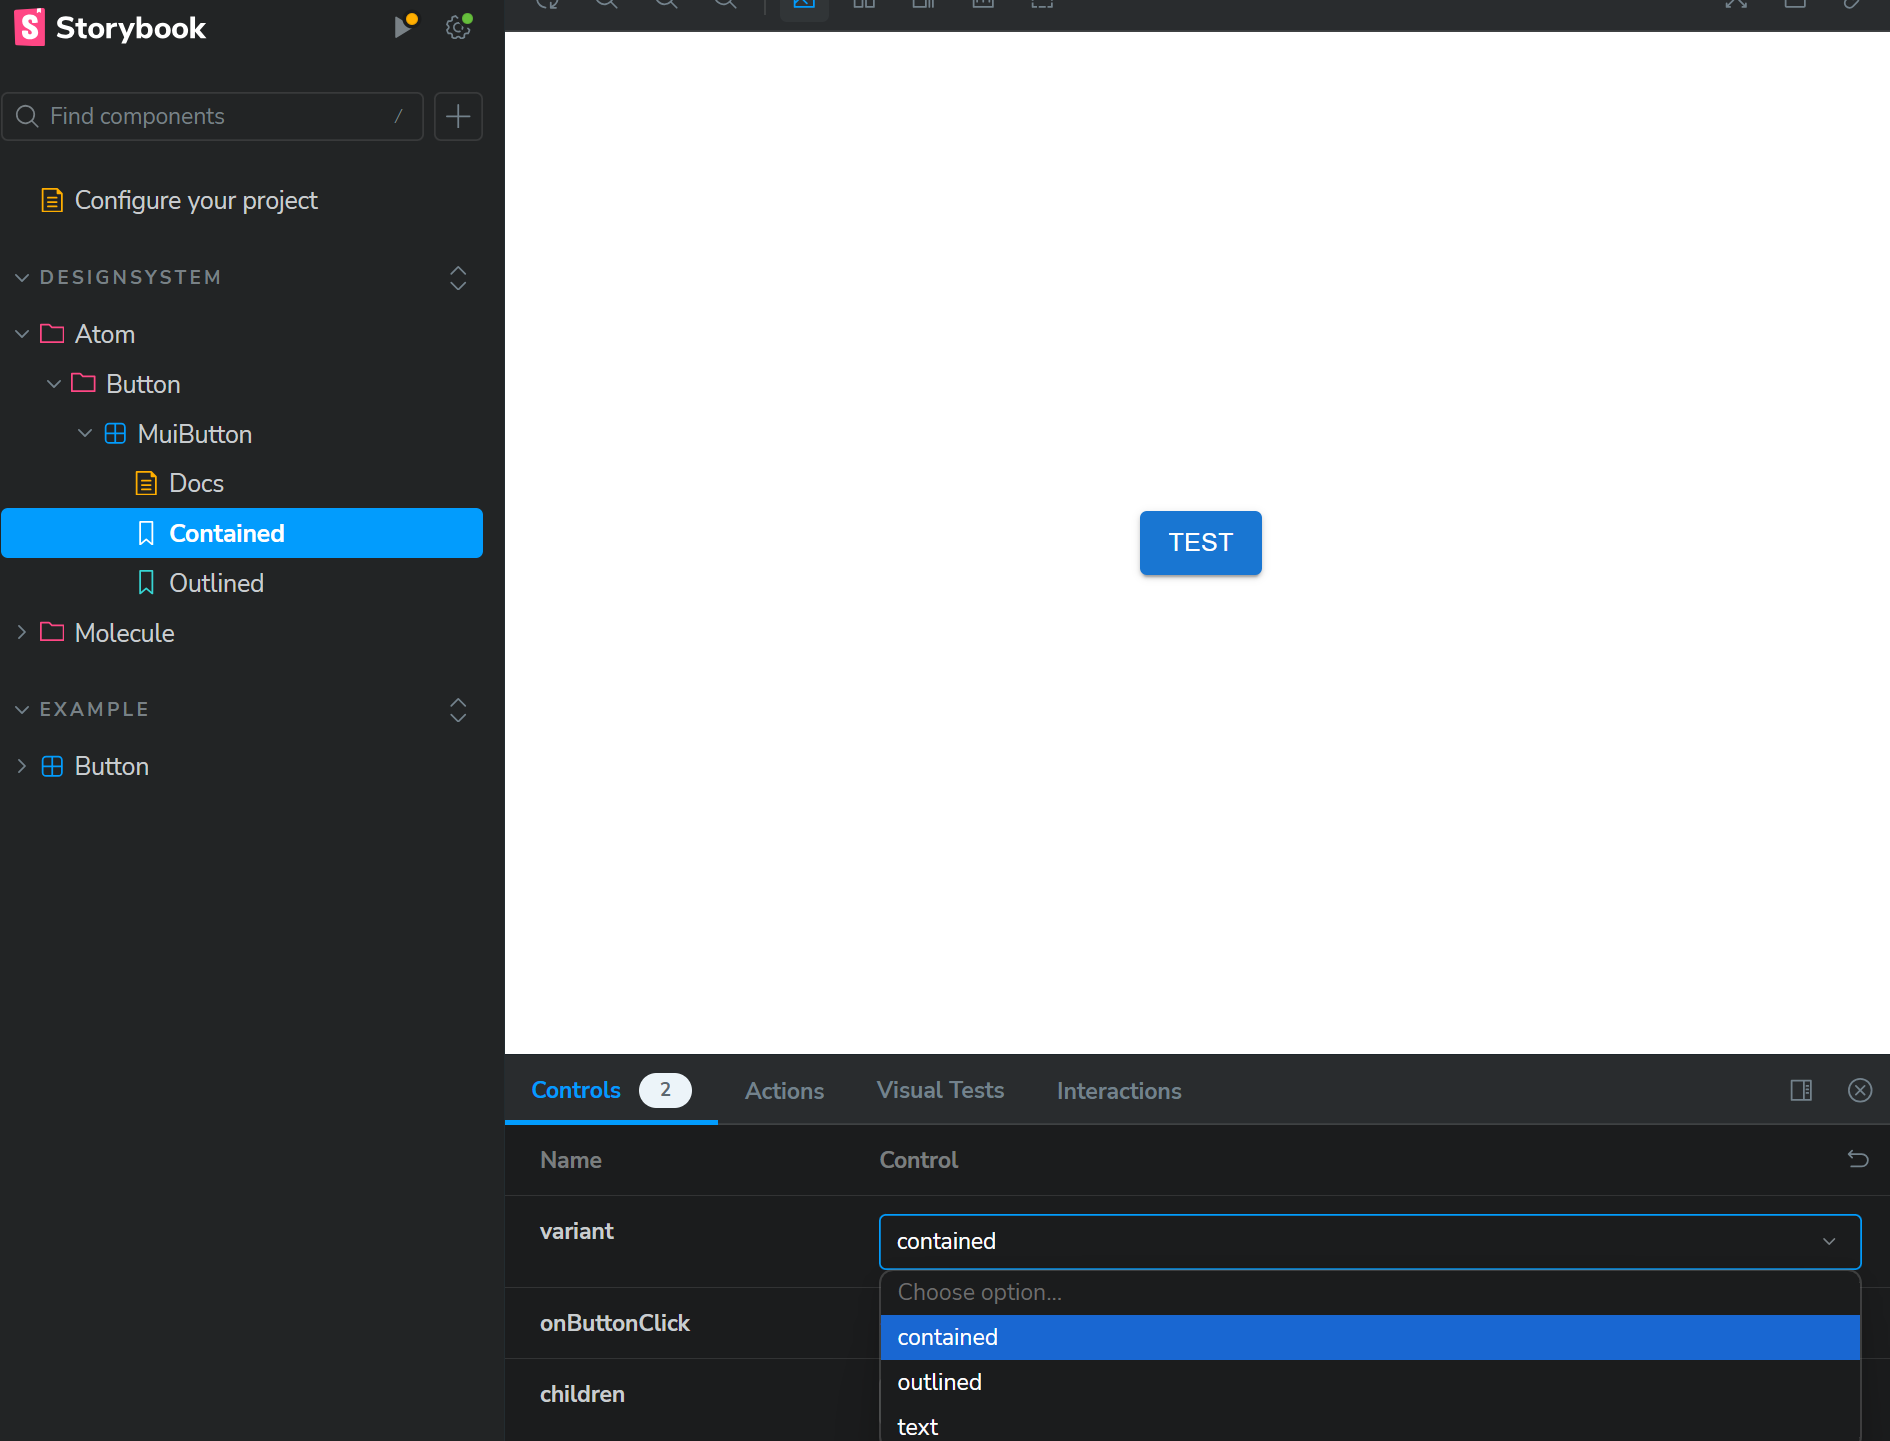The height and width of the screenshot is (1441, 1890).
Task: Collapse the EXAMPLE section header
Action: click(94, 709)
